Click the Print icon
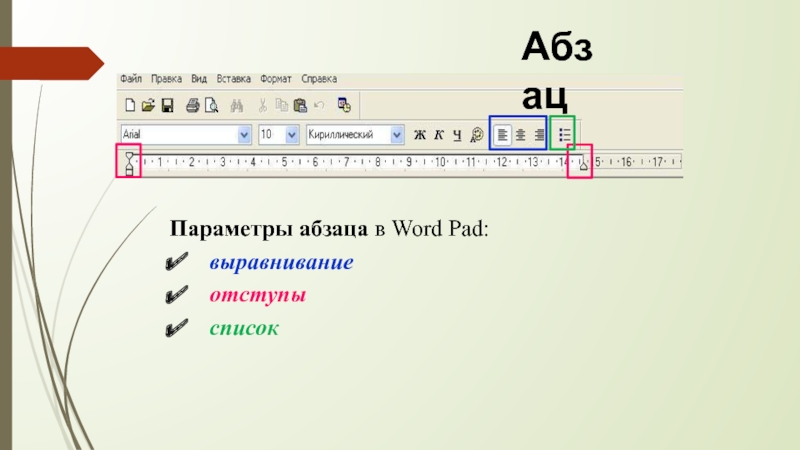Image resolution: width=800 pixels, height=450 pixels. point(191,104)
